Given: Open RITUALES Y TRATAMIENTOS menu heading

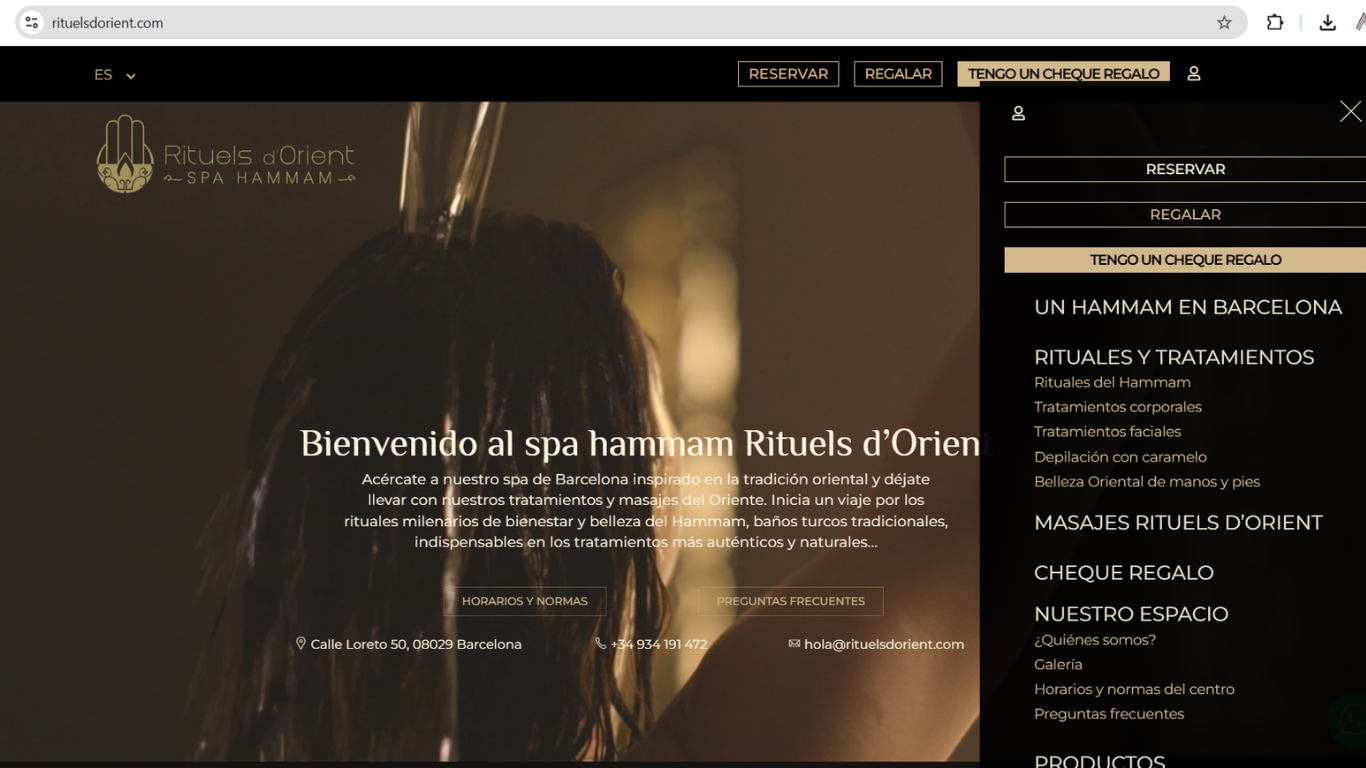Looking at the screenshot, I should 1174,357.
